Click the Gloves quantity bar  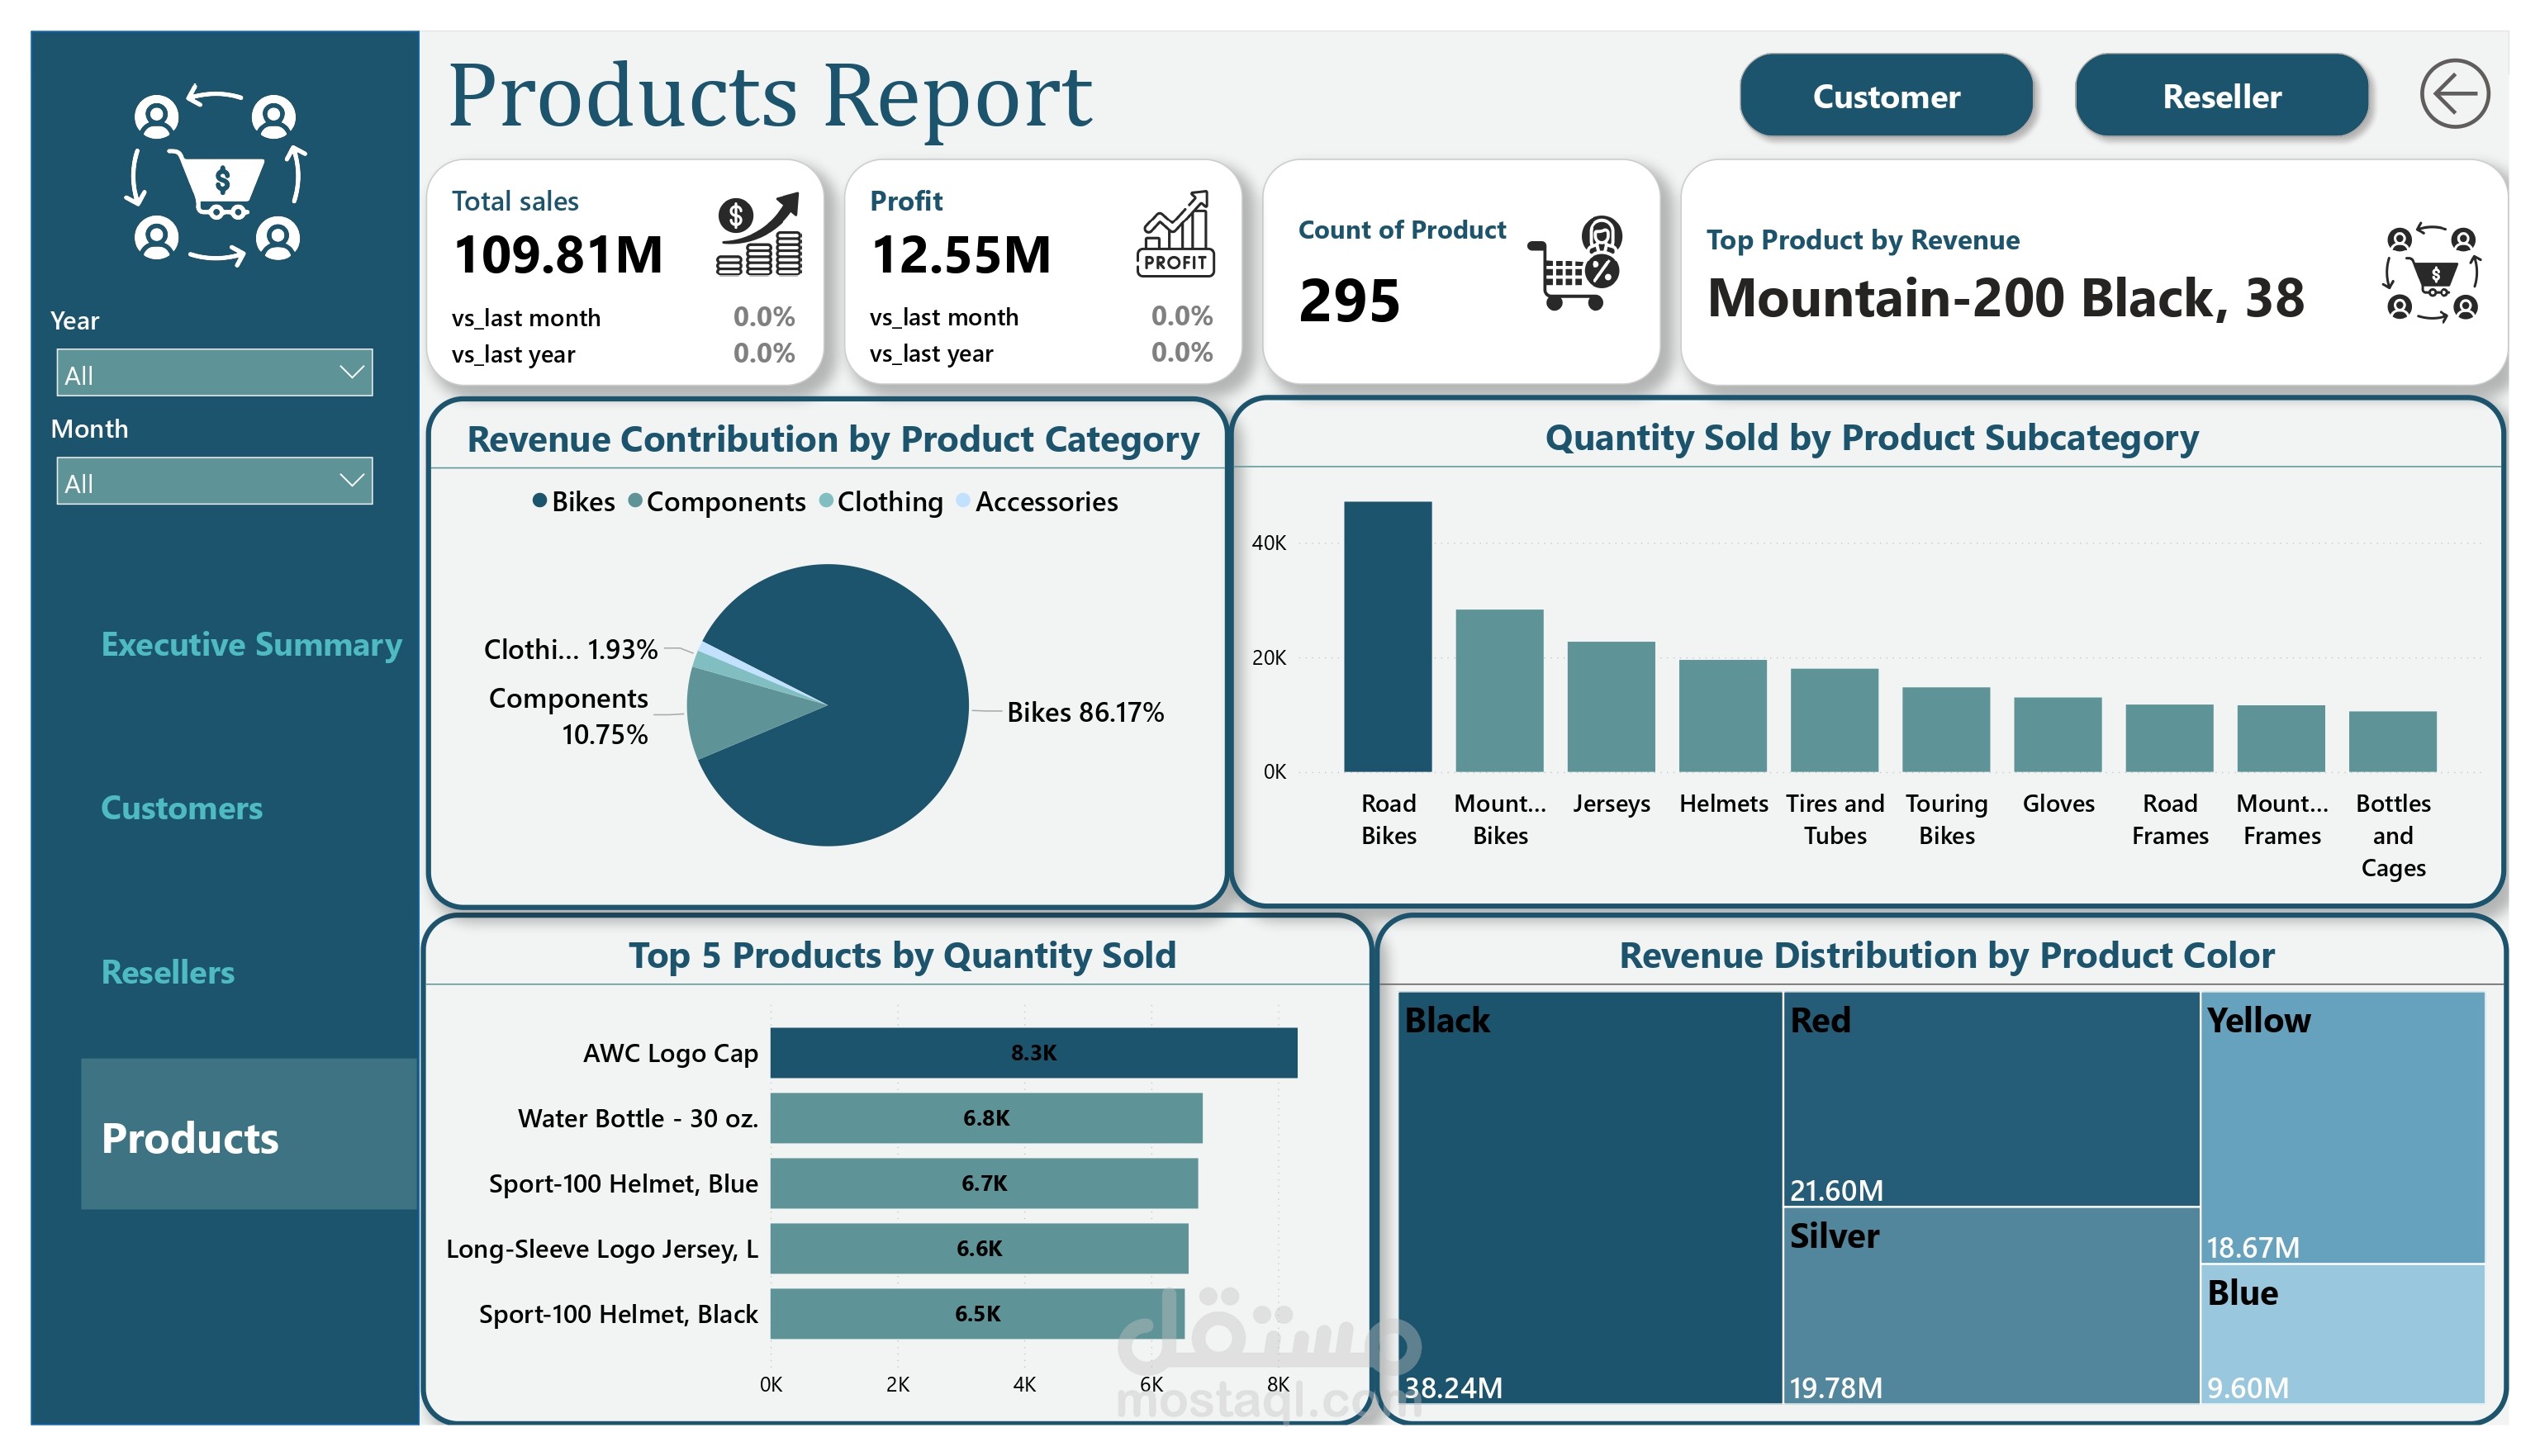click(x=2058, y=734)
